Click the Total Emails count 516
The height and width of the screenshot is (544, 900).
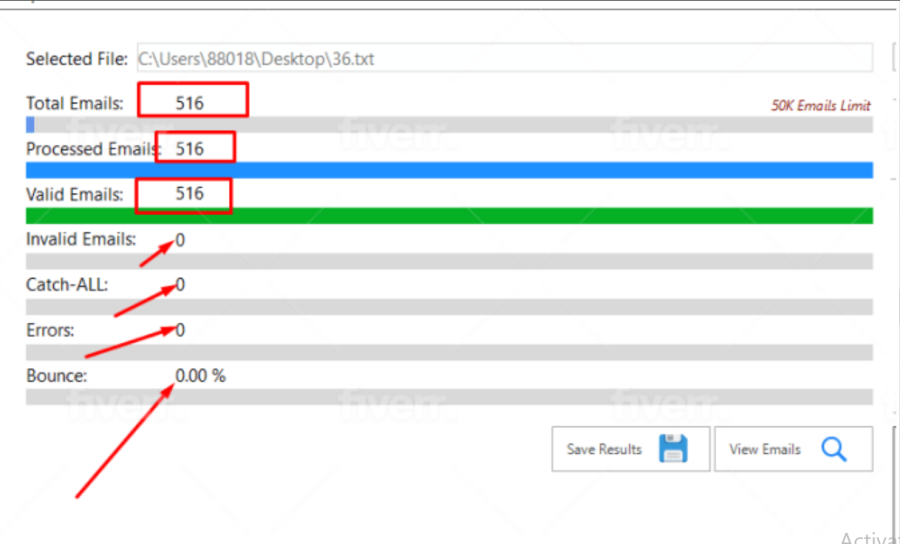pyautogui.click(x=189, y=103)
